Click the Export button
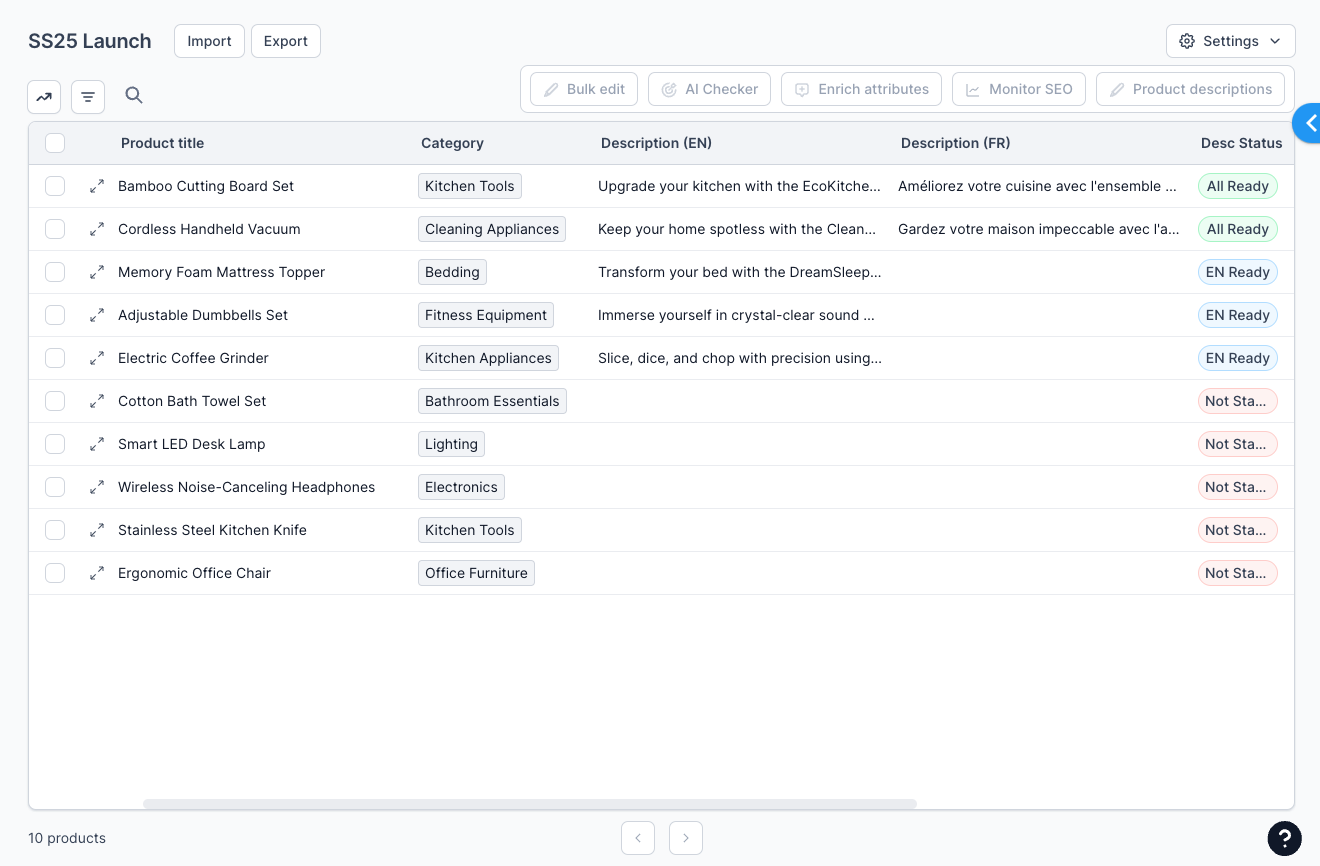The height and width of the screenshot is (866, 1320). coord(286,41)
